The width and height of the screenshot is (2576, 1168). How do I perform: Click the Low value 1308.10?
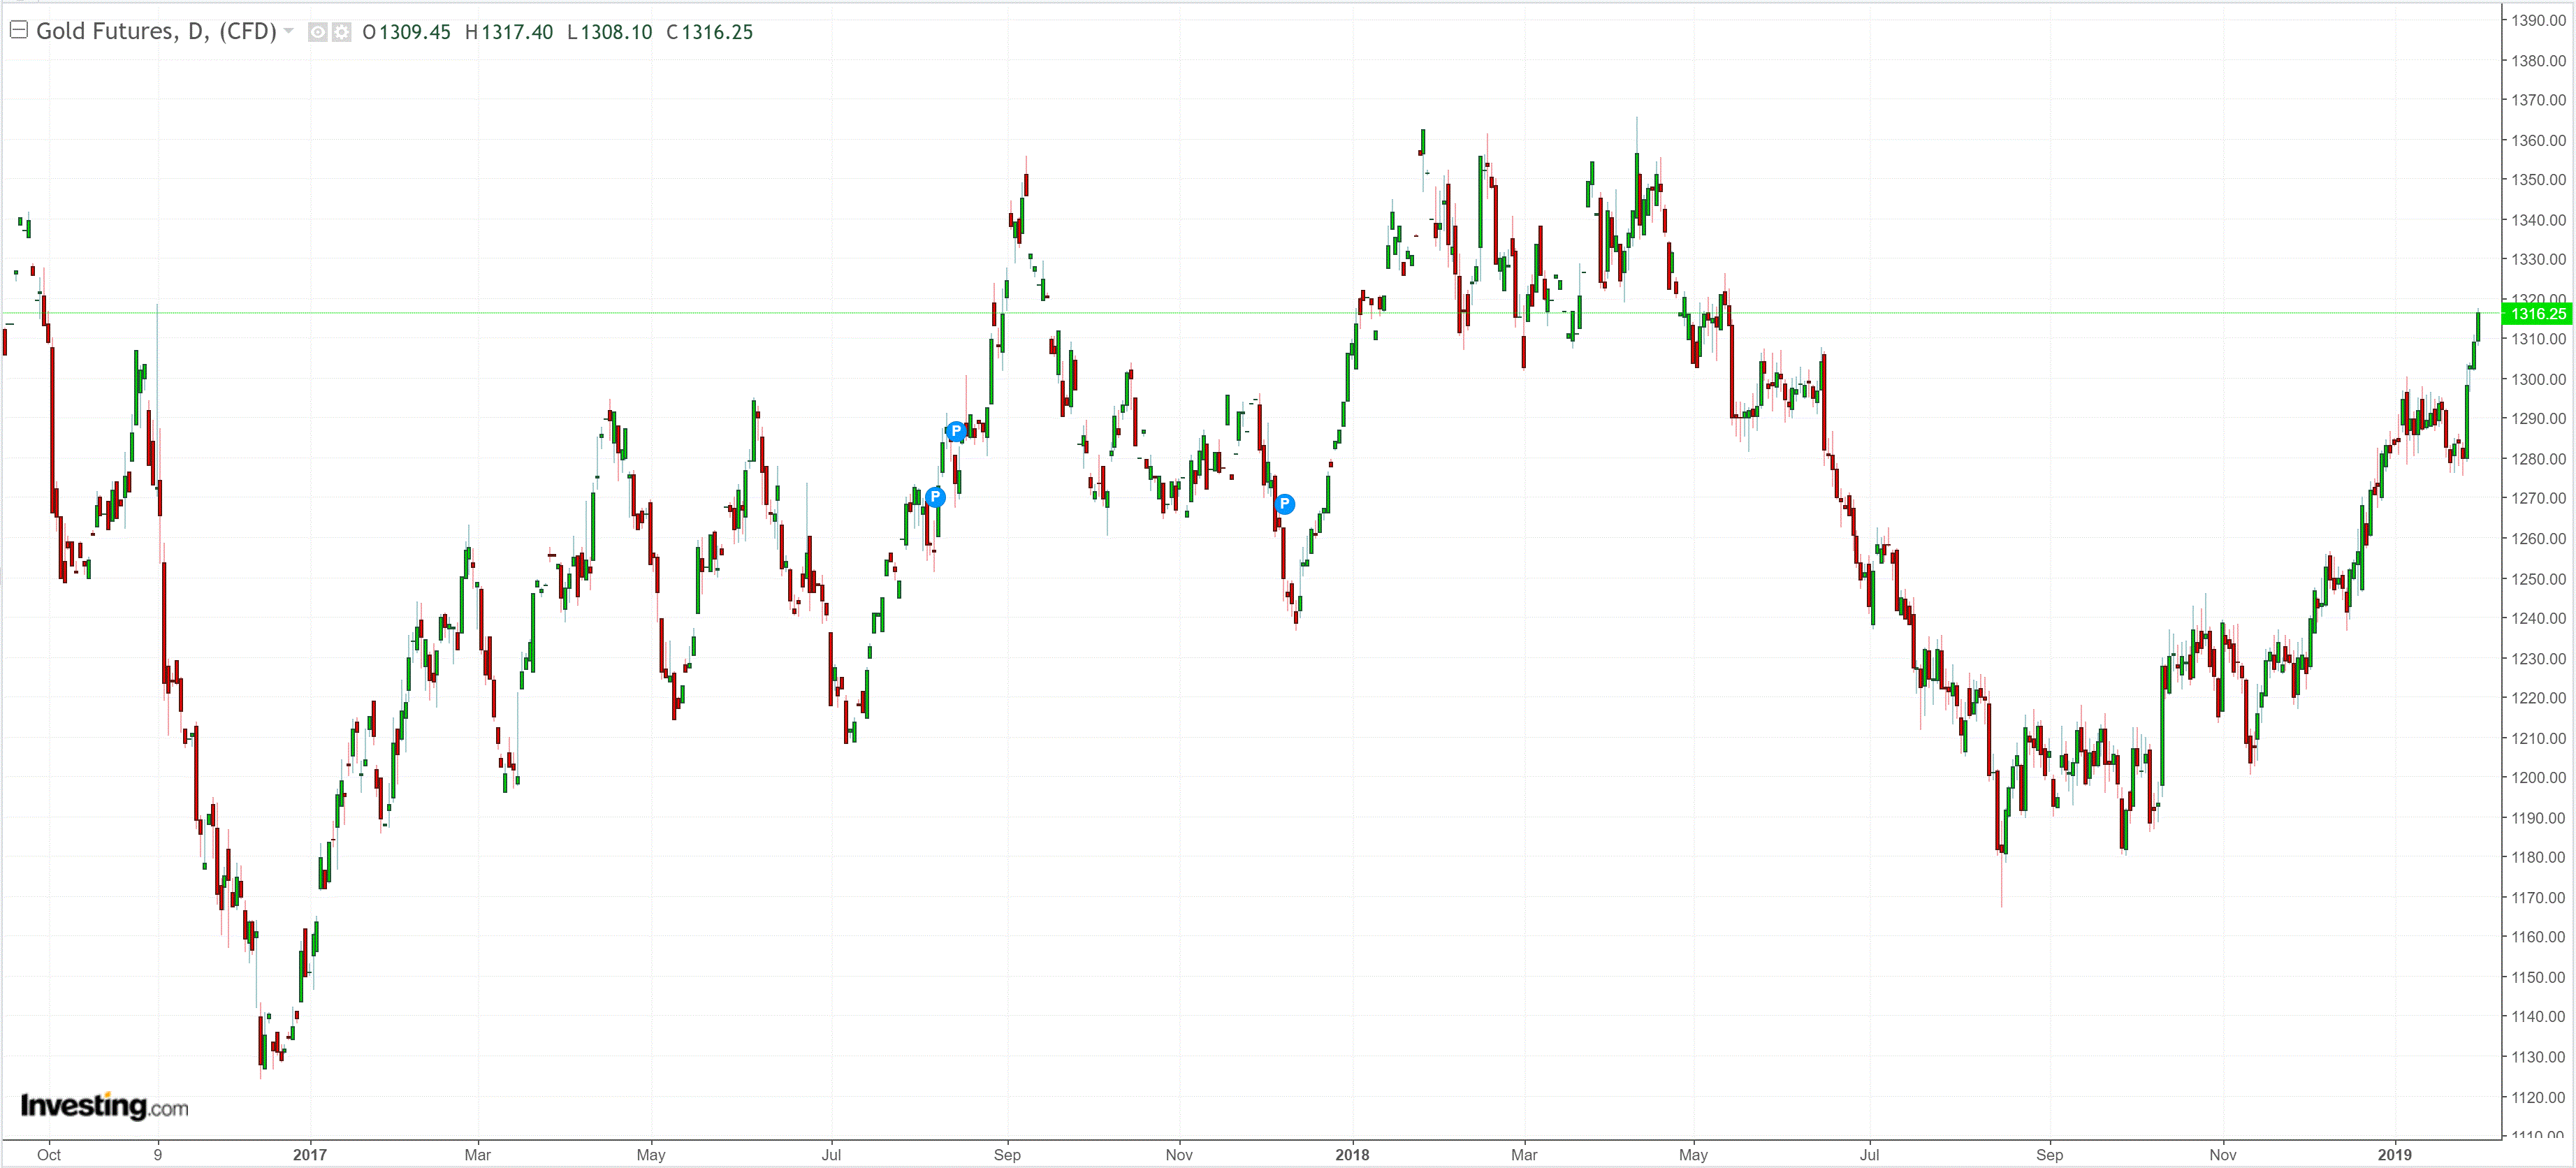616,32
